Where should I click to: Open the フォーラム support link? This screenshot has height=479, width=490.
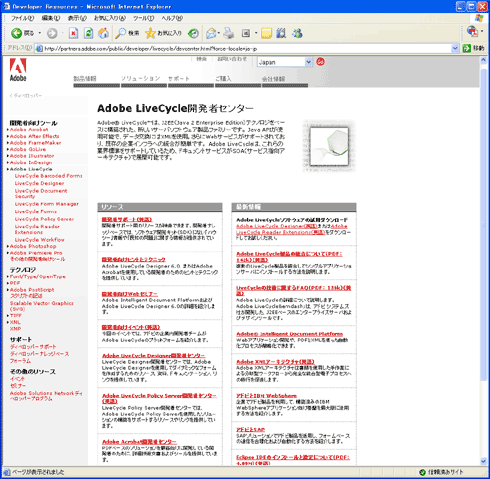(x=20, y=361)
